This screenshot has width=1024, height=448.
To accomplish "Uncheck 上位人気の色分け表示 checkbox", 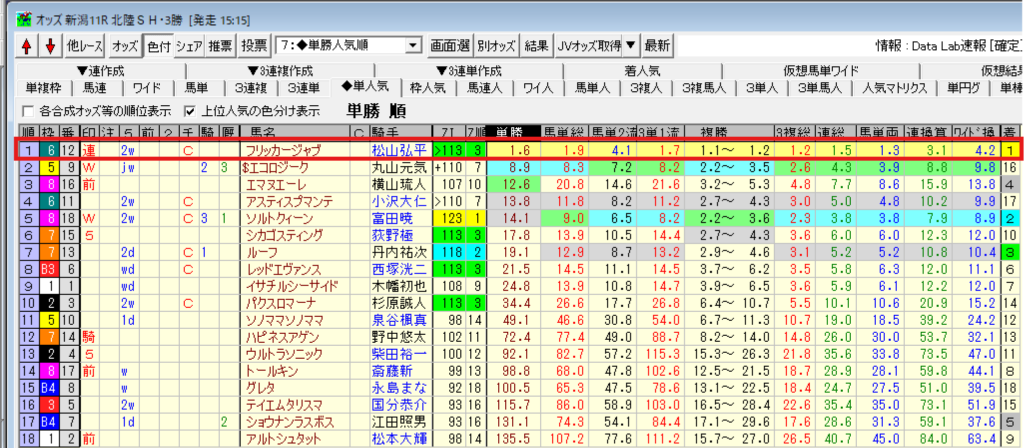I will tap(190, 110).
